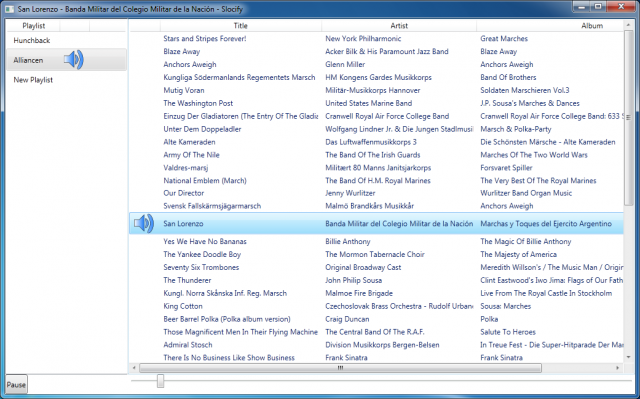Image resolution: width=640 pixels, height=399 pixels.
Task: Click artist 'John Philip Sousa'
Action: tap(353, 280)
